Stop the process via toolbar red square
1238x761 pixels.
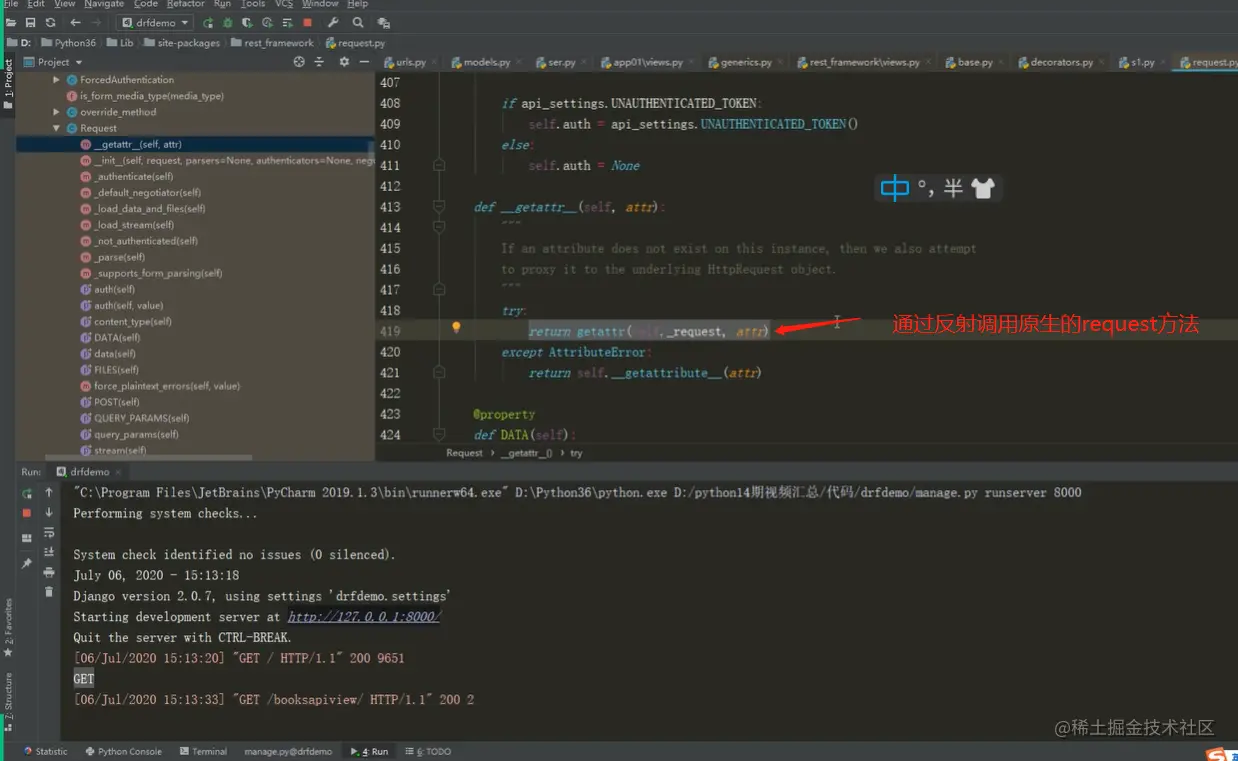[307, 22]
